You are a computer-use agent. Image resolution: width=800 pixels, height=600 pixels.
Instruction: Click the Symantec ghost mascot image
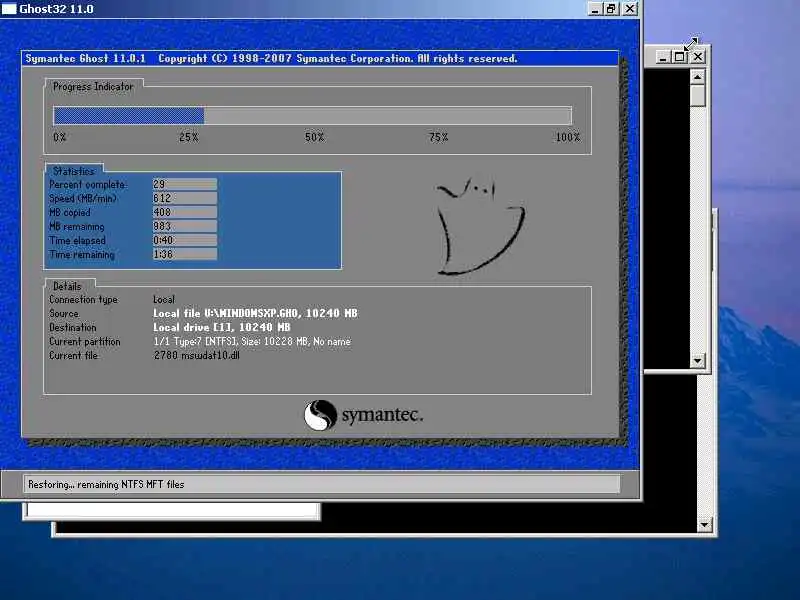[x=480, y=226]
